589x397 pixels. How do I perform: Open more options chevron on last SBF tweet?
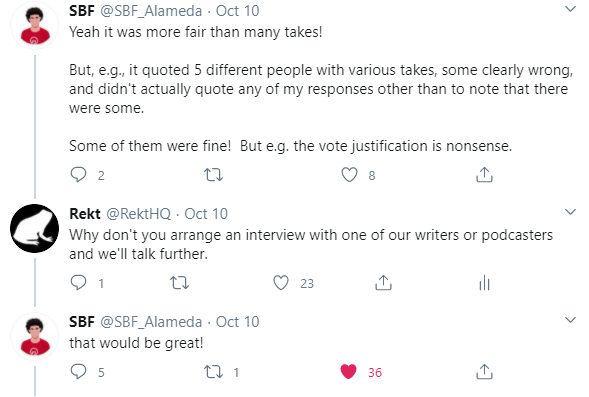point(570,320)
